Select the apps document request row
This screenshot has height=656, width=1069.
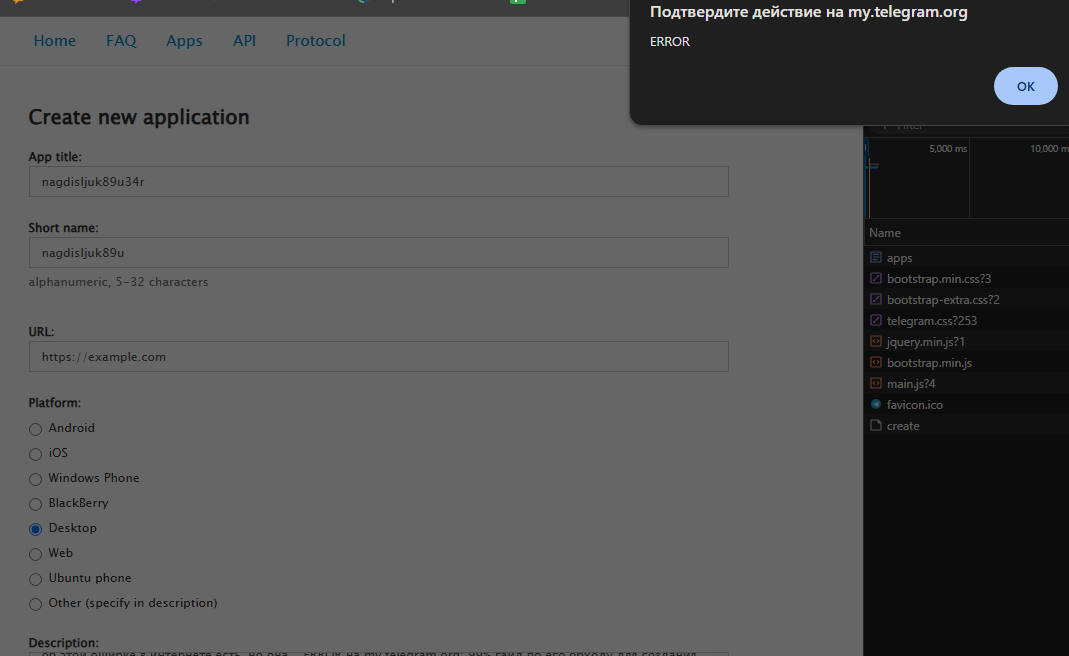(x=966, y=258)
